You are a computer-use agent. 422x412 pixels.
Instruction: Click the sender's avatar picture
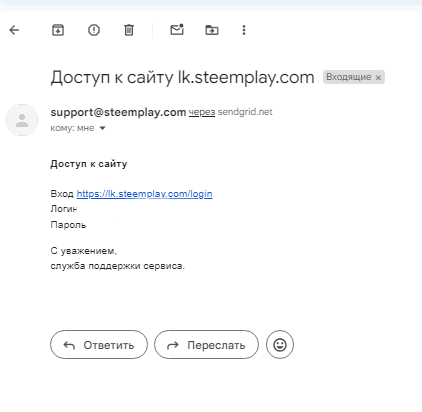[x=22, y=120]
